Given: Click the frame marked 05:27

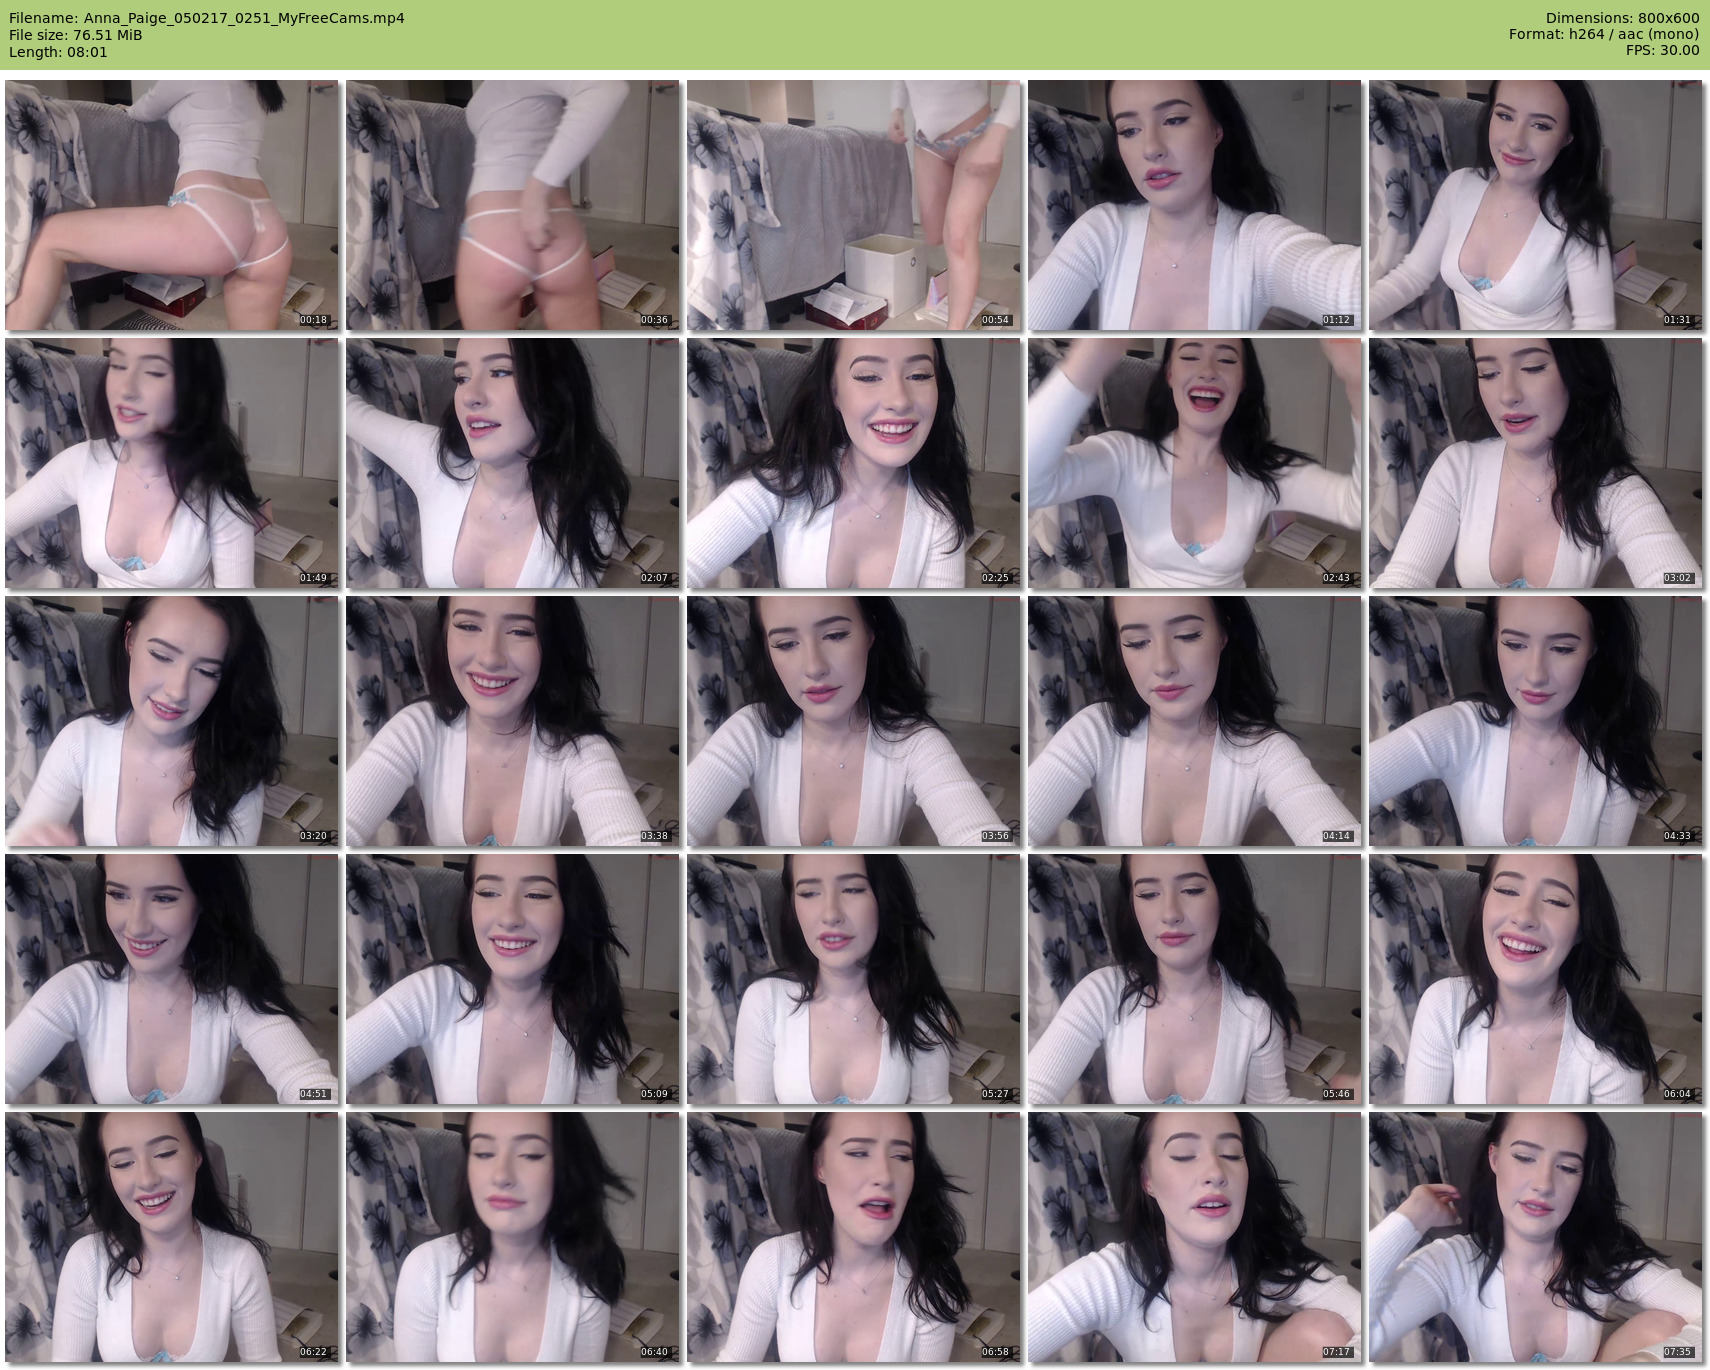Looking at the screenshot, I should coord(854,979).
